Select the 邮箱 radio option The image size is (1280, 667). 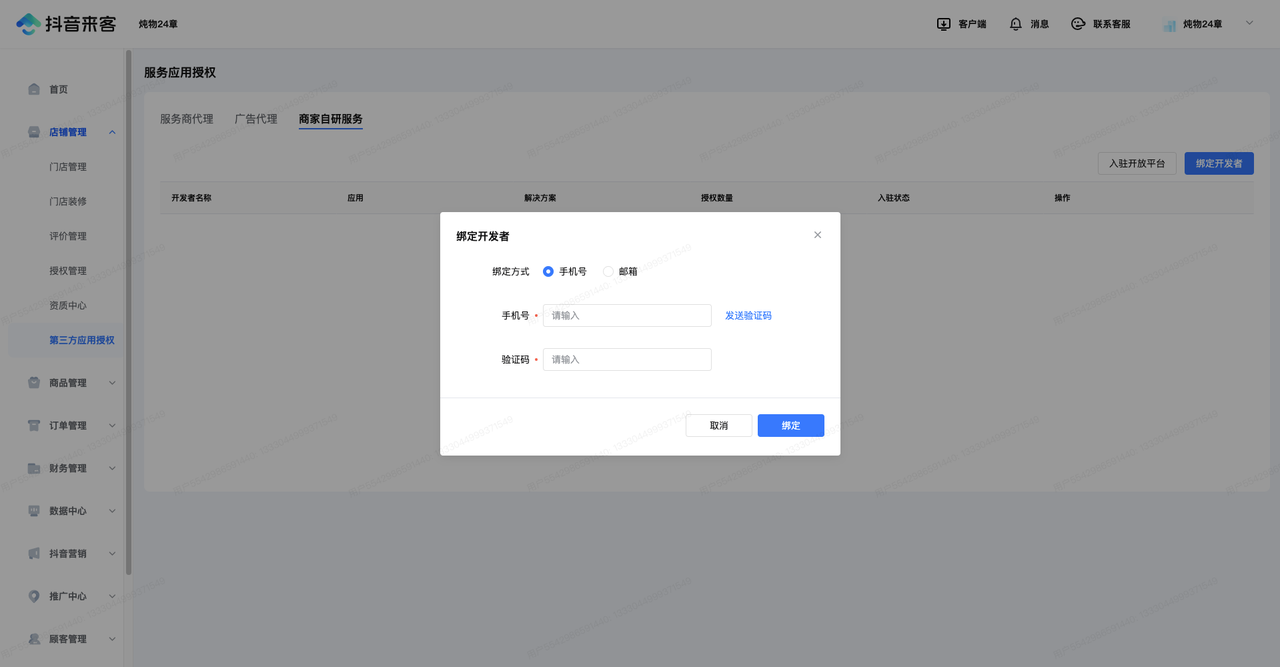pyautogui.click(x=608, y=271)
